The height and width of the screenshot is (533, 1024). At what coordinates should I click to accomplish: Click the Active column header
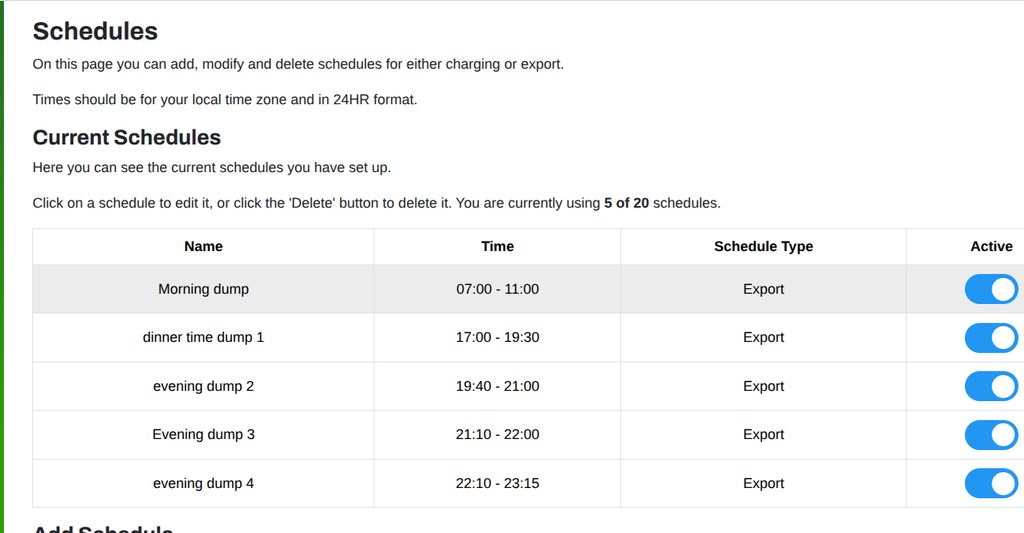point(991,246)
